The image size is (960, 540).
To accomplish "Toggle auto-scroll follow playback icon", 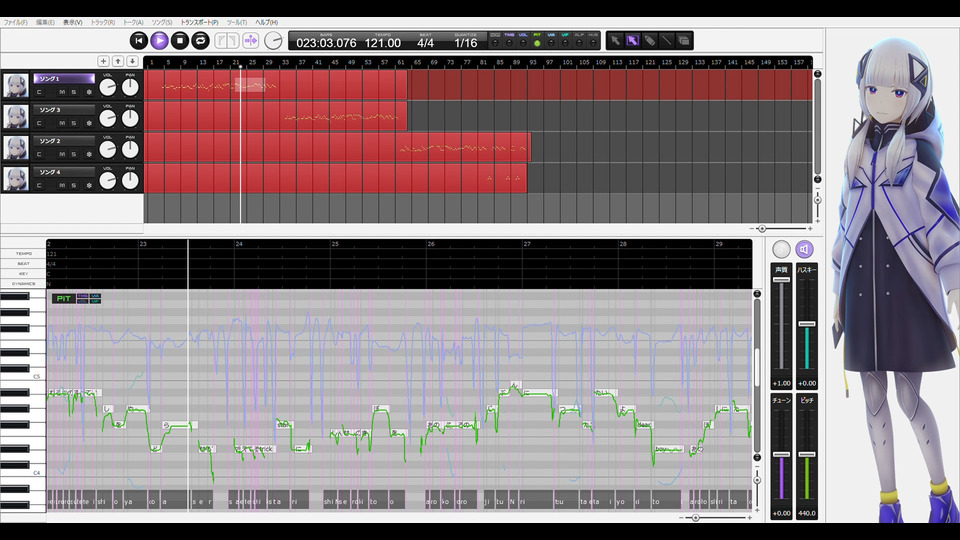I will pyautogui.click(x=250, y=41).
